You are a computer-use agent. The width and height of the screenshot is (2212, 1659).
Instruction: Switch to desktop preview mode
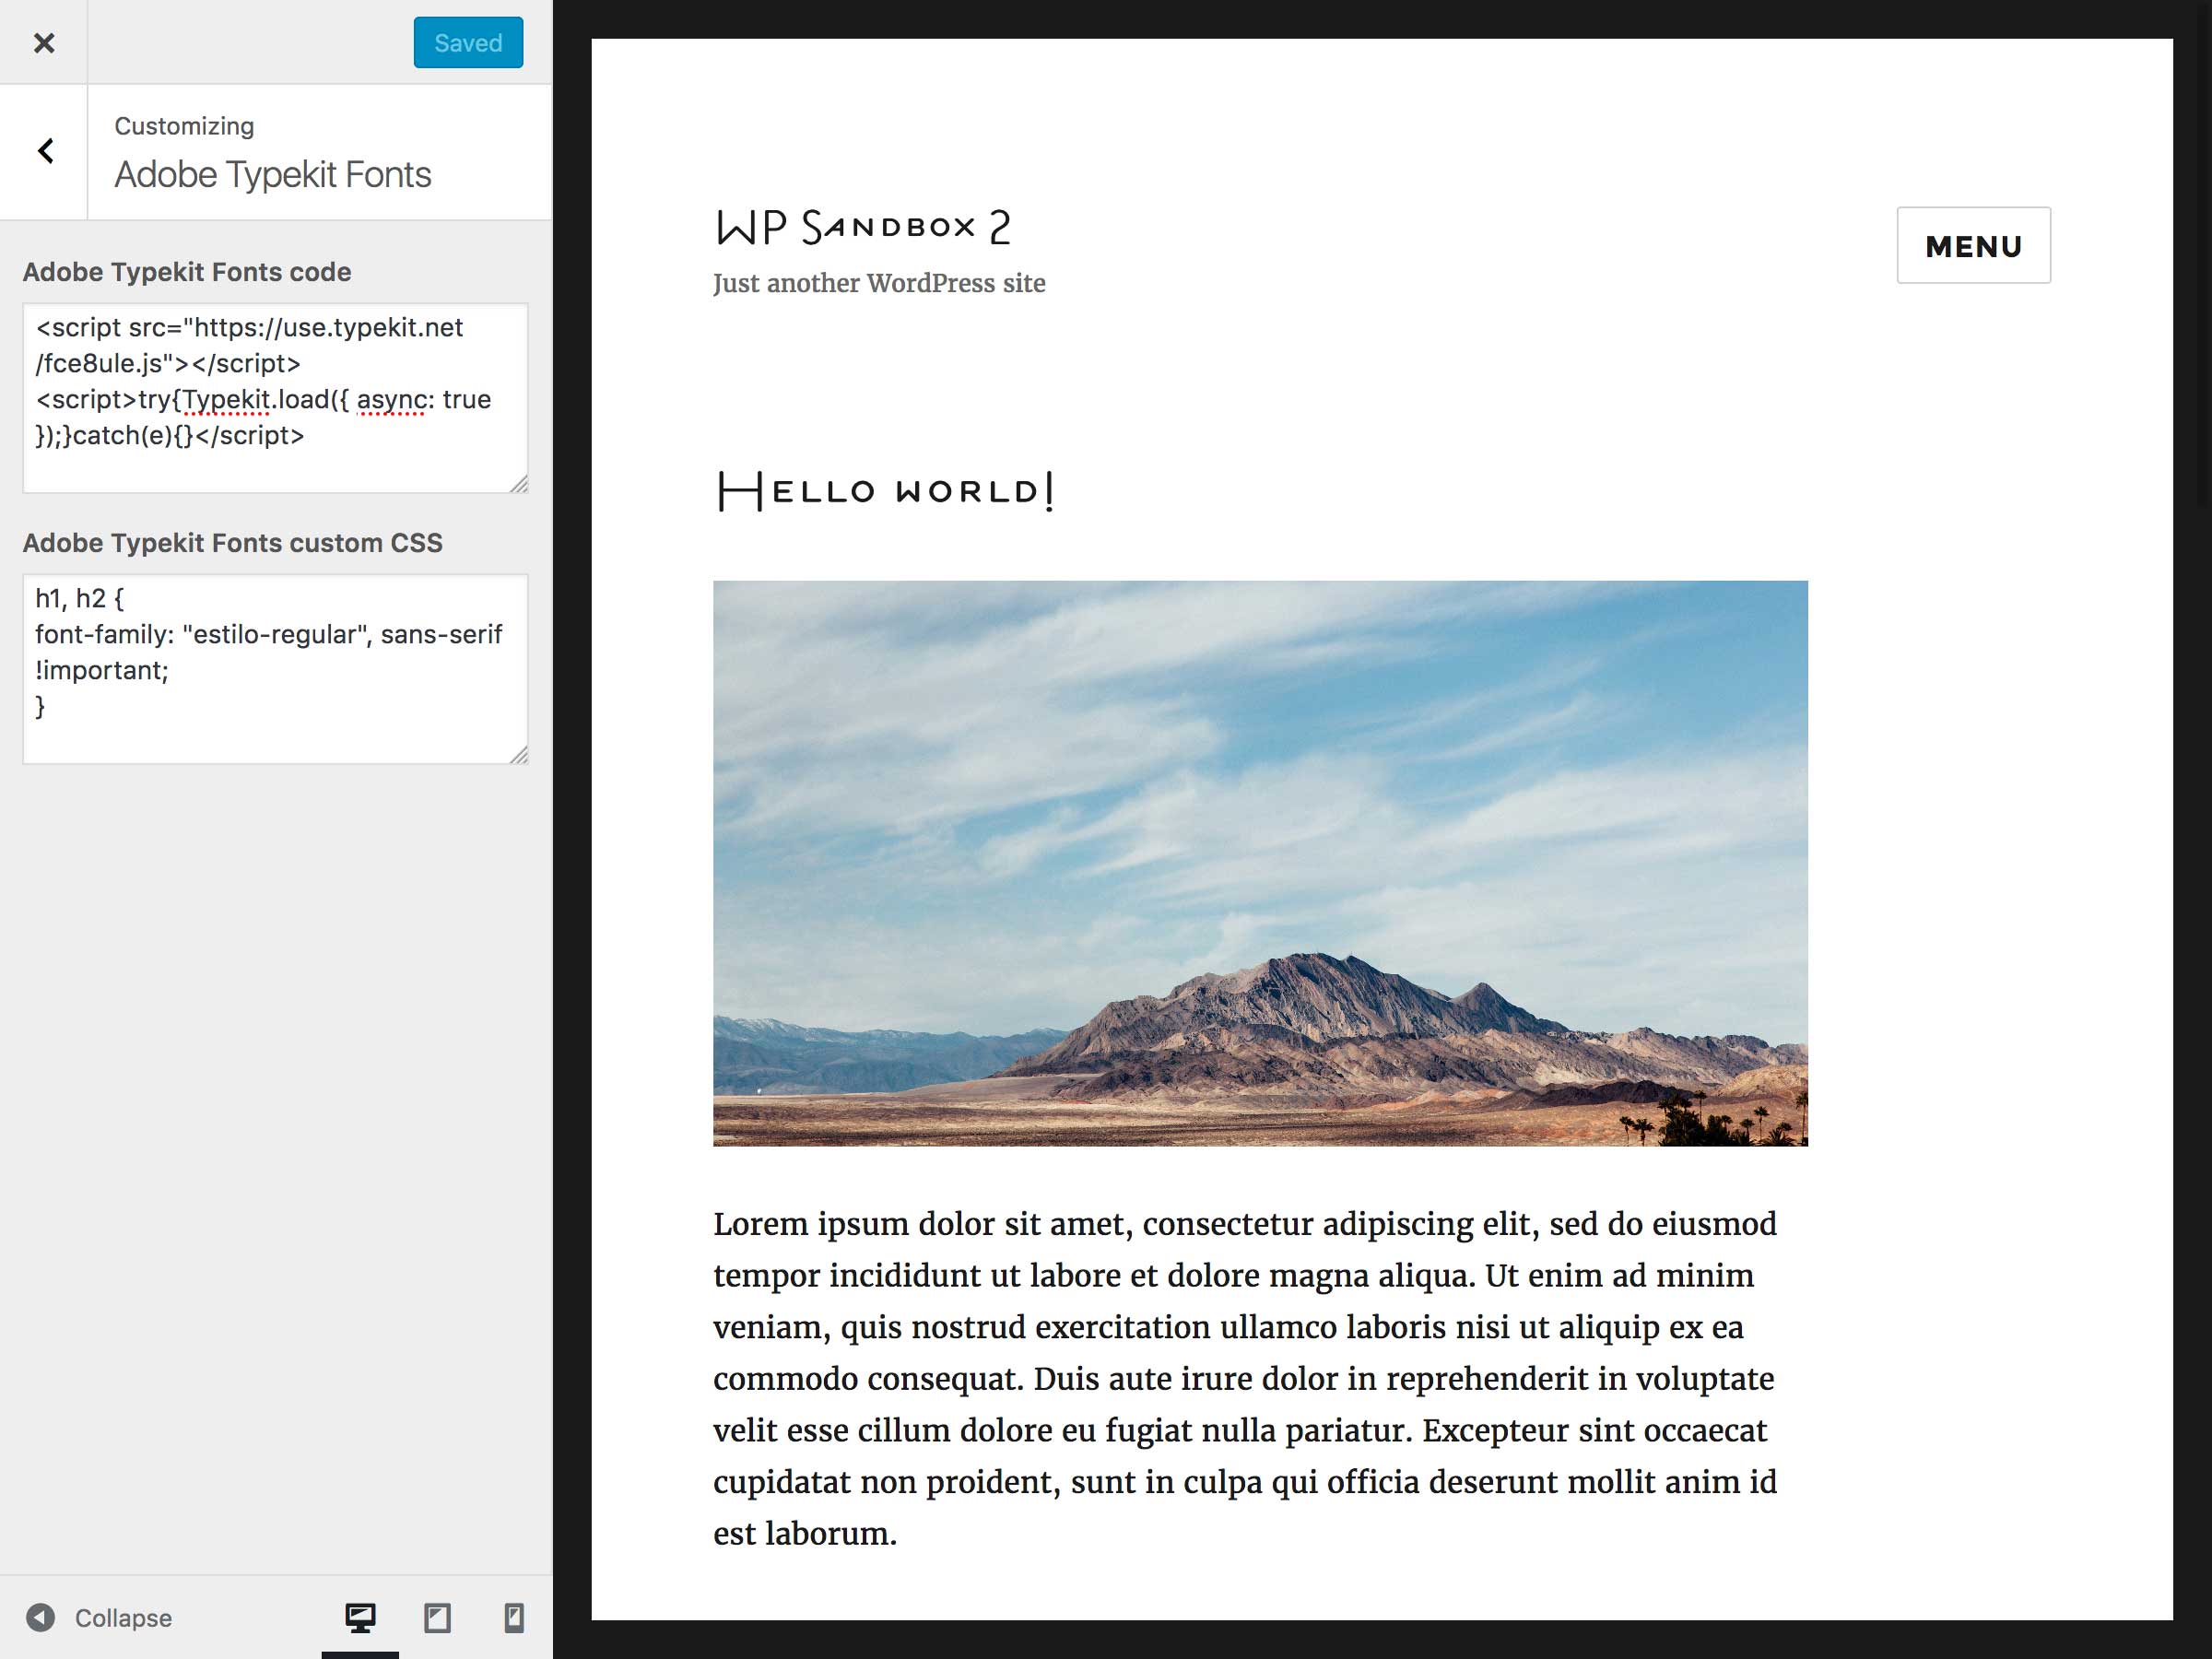point(360,1617)
